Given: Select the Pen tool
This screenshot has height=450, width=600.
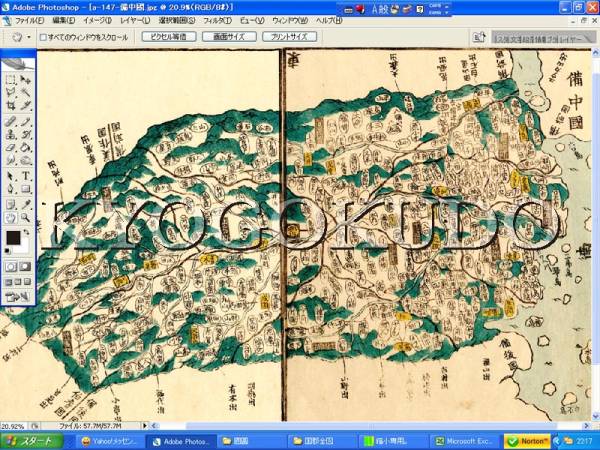Looking at the screenshot, I should (11, 189).
